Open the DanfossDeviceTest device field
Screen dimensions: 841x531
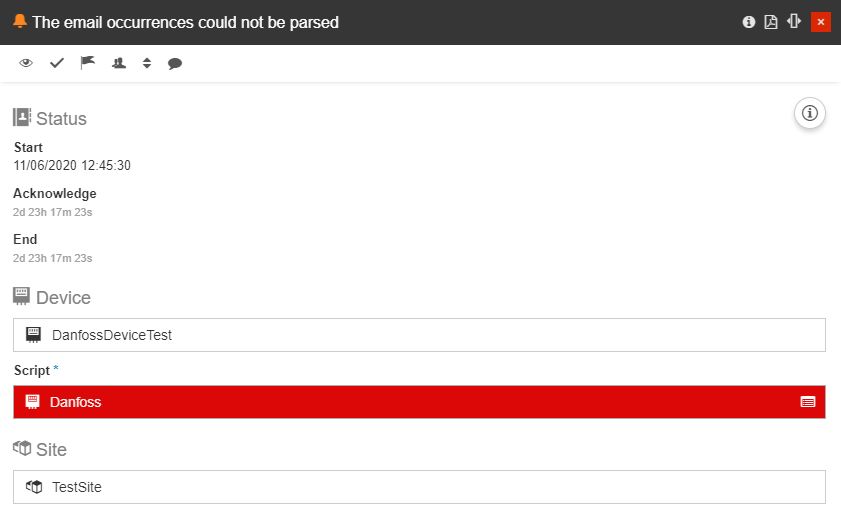[419, 335]
